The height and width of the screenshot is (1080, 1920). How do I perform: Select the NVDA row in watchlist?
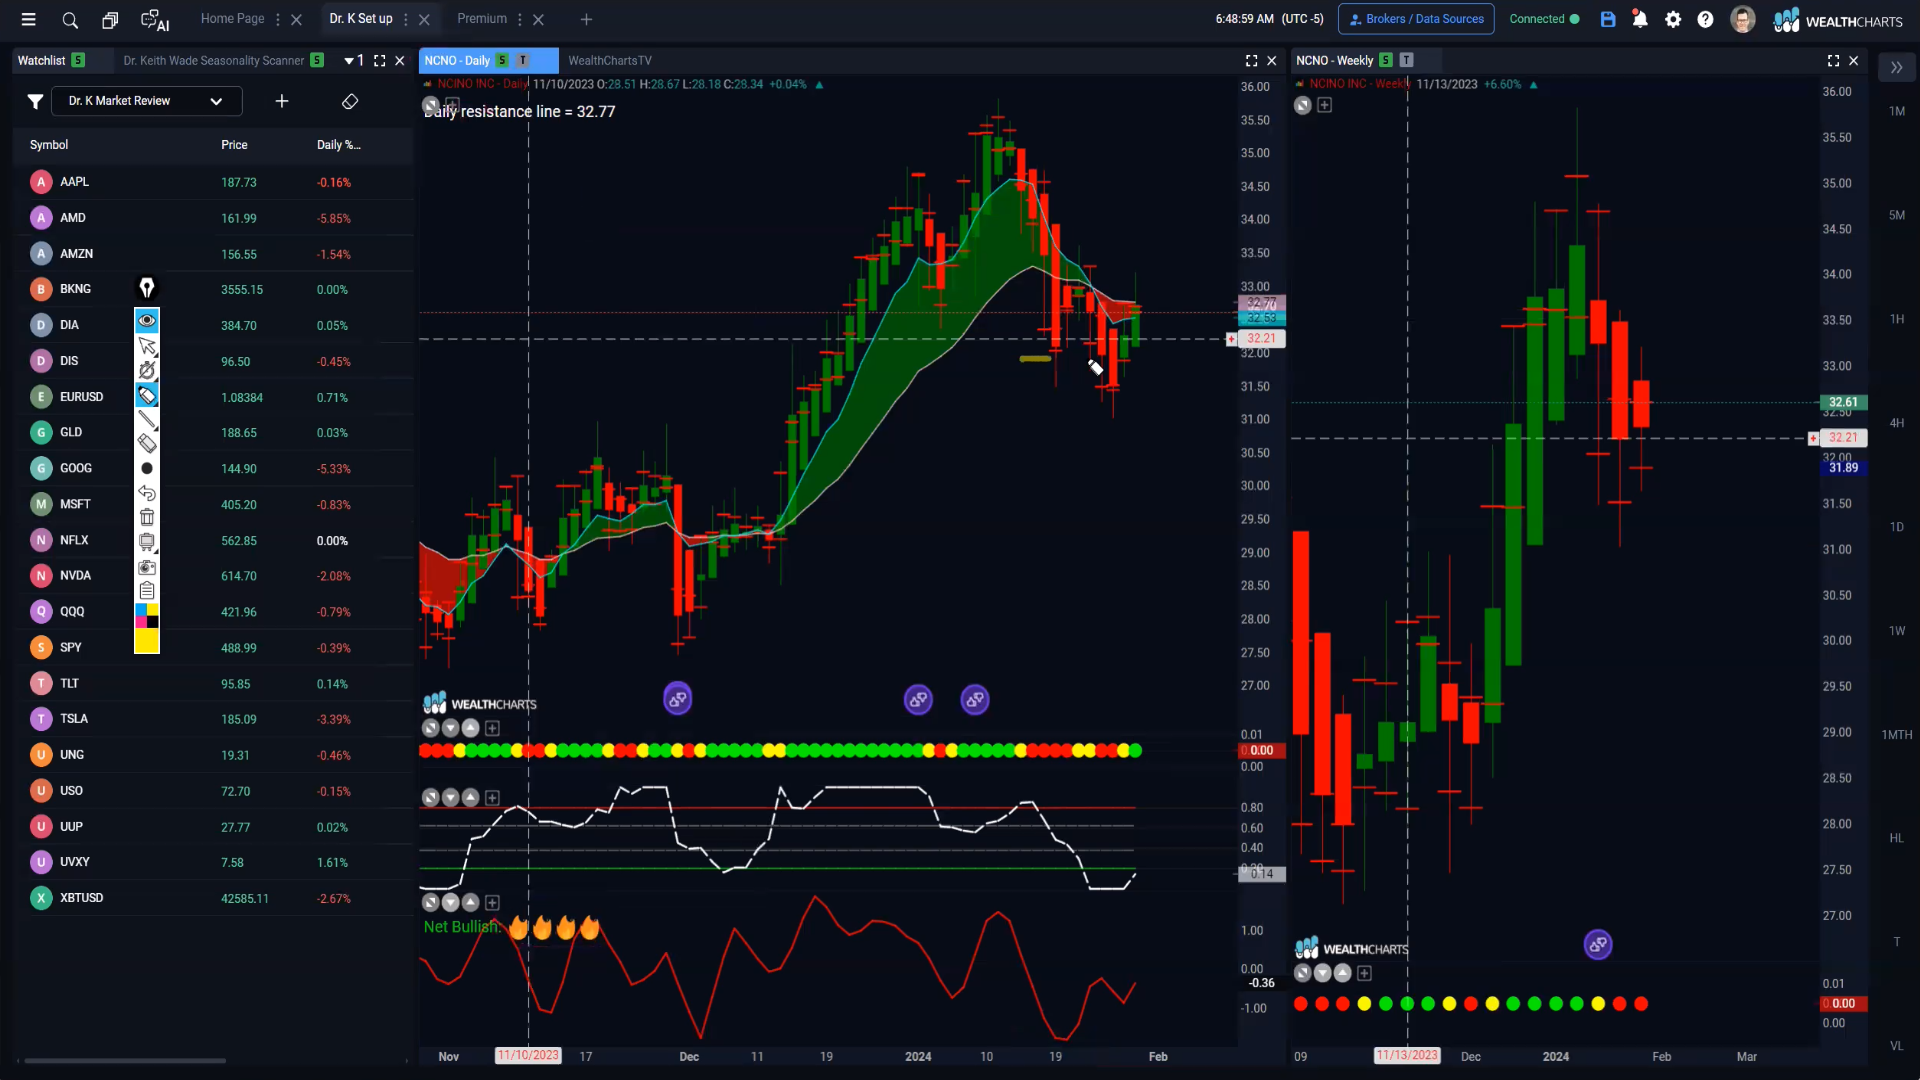(x=213, y=576)
